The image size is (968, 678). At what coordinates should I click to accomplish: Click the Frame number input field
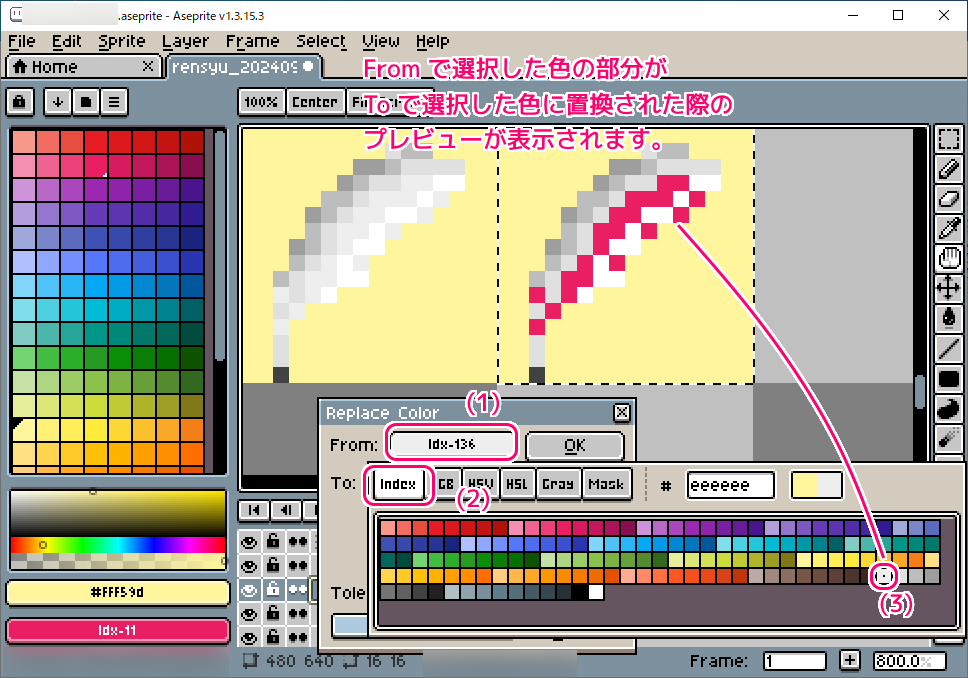click(794, 660)
